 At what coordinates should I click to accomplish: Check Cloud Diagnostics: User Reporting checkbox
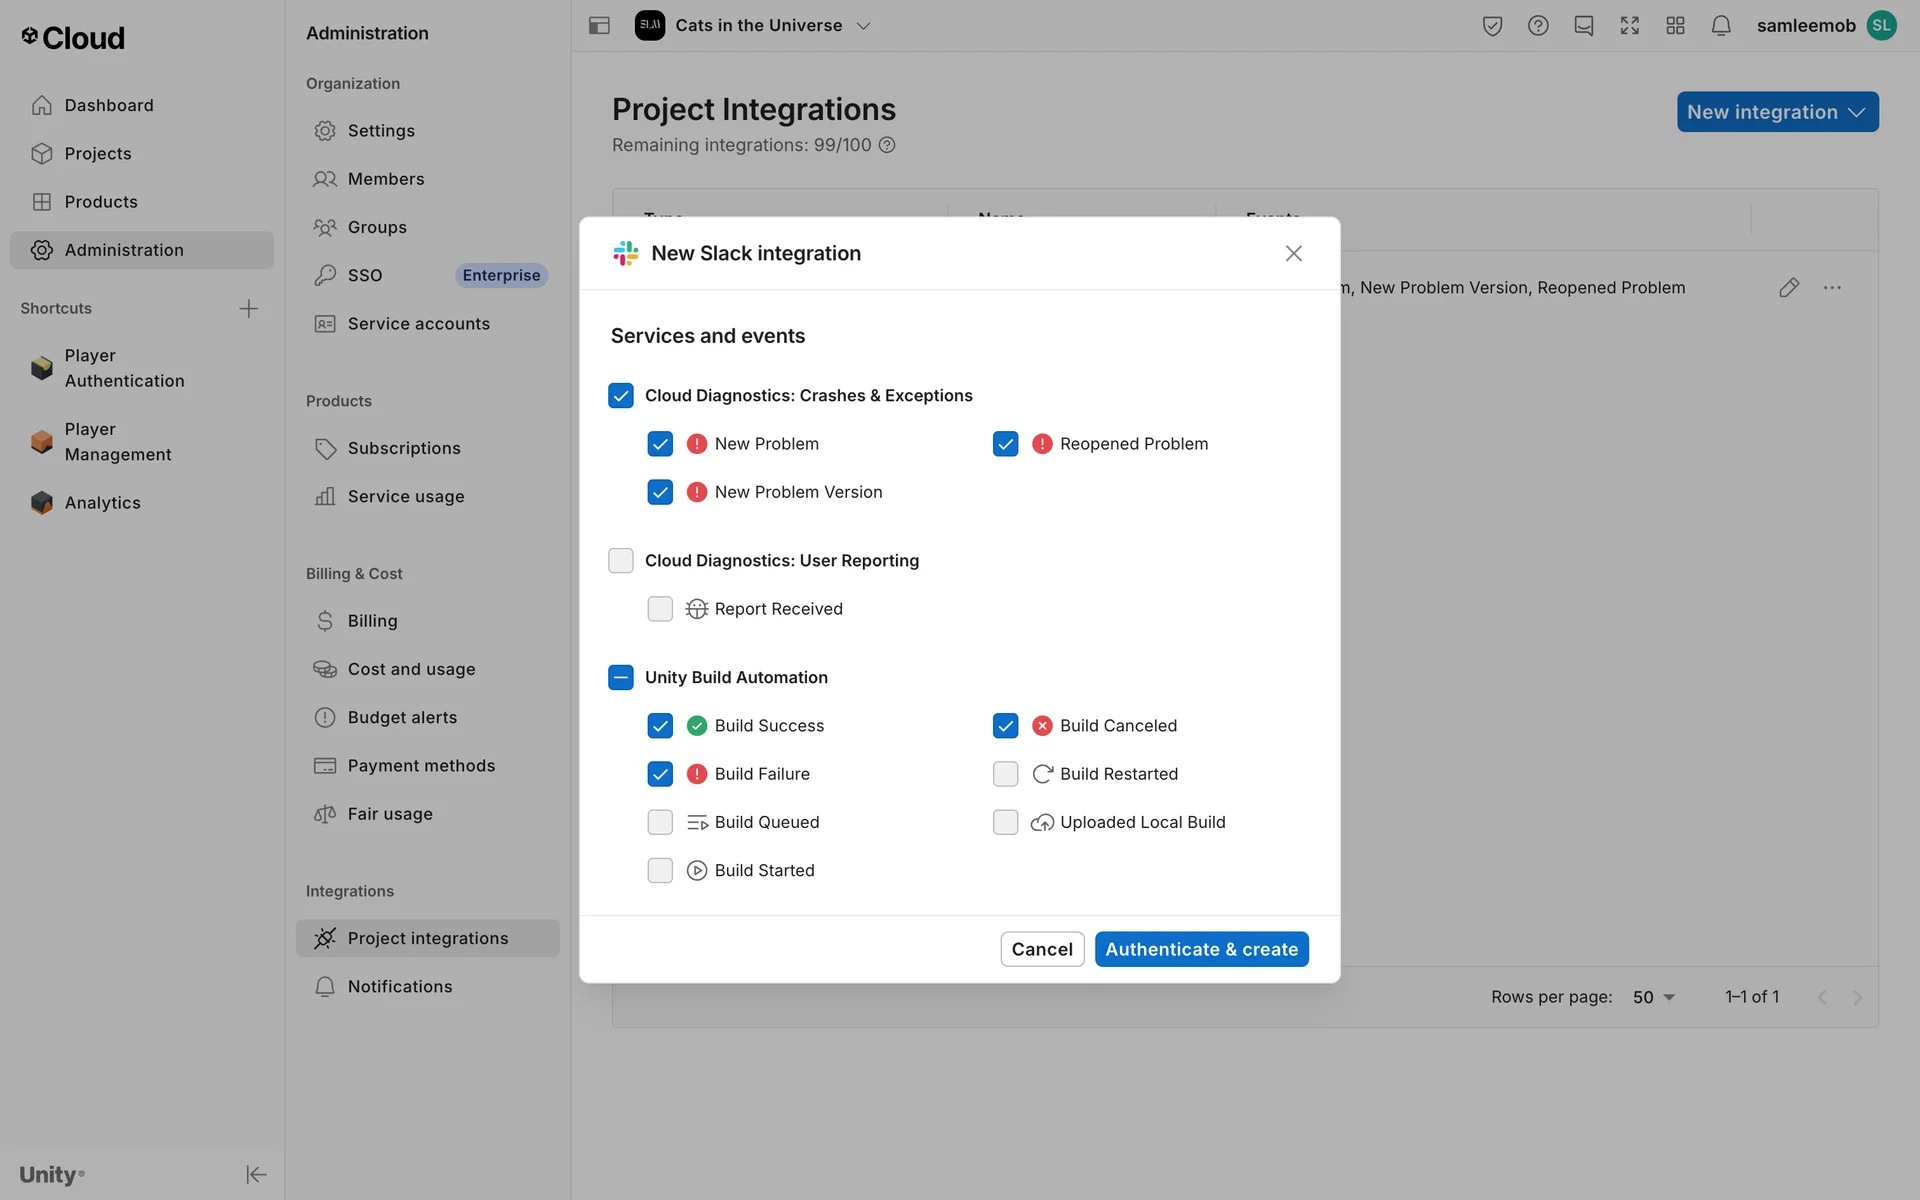[x=621, y=561]
